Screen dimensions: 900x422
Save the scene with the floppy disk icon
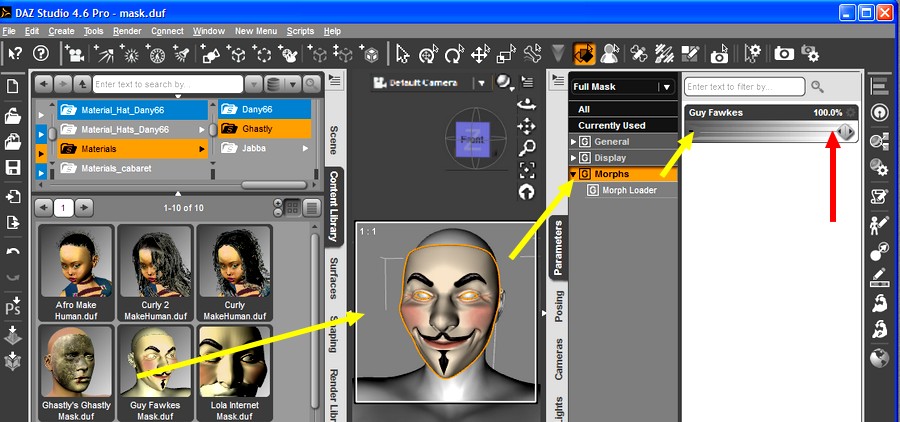coord(13,167)
